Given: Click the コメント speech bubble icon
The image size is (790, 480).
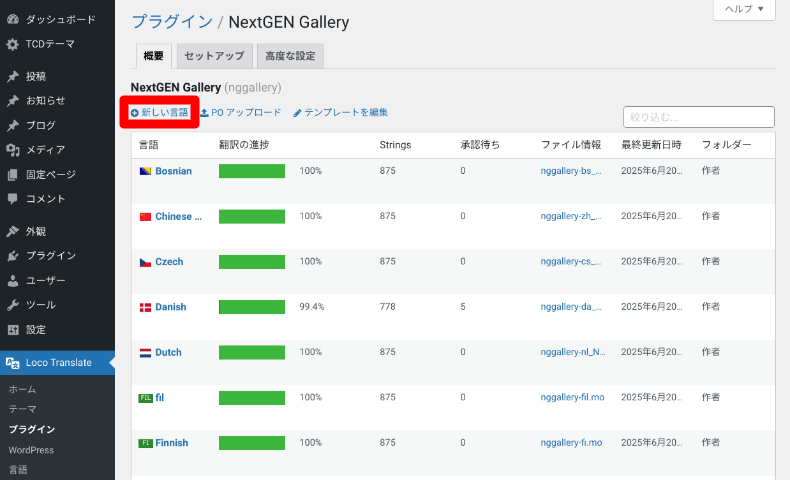Looking at the screenshot, I should click(13, 199).
